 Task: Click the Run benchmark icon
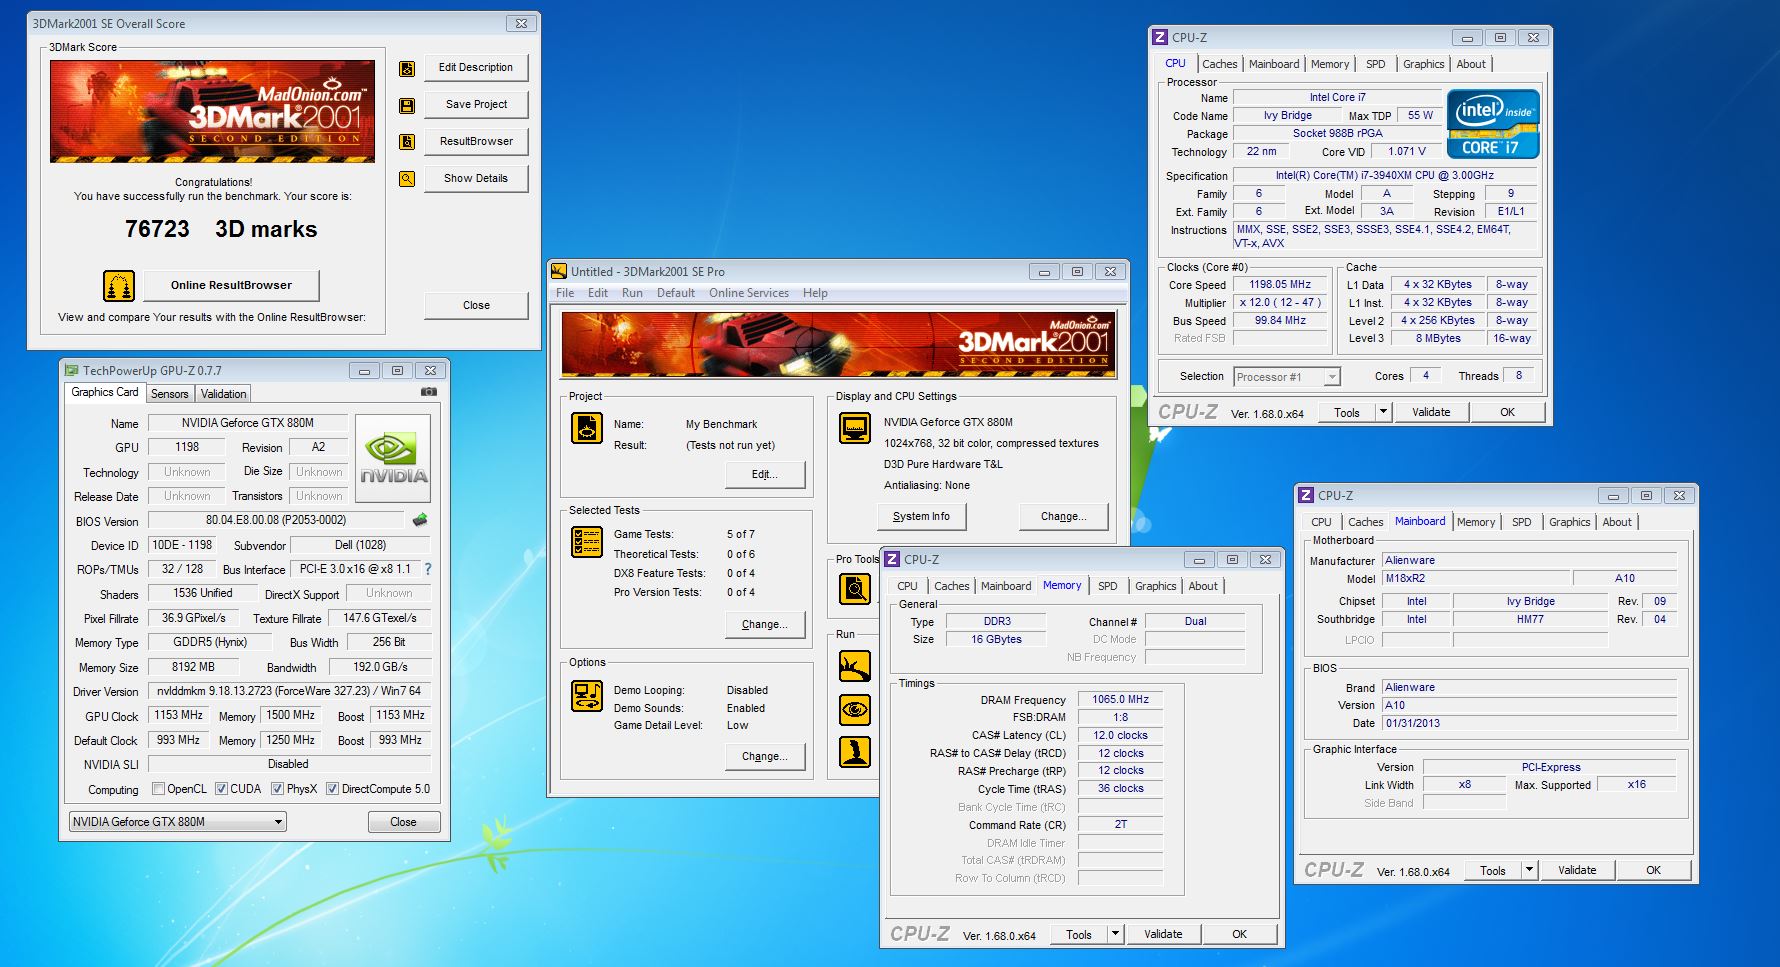coord(855,666)
